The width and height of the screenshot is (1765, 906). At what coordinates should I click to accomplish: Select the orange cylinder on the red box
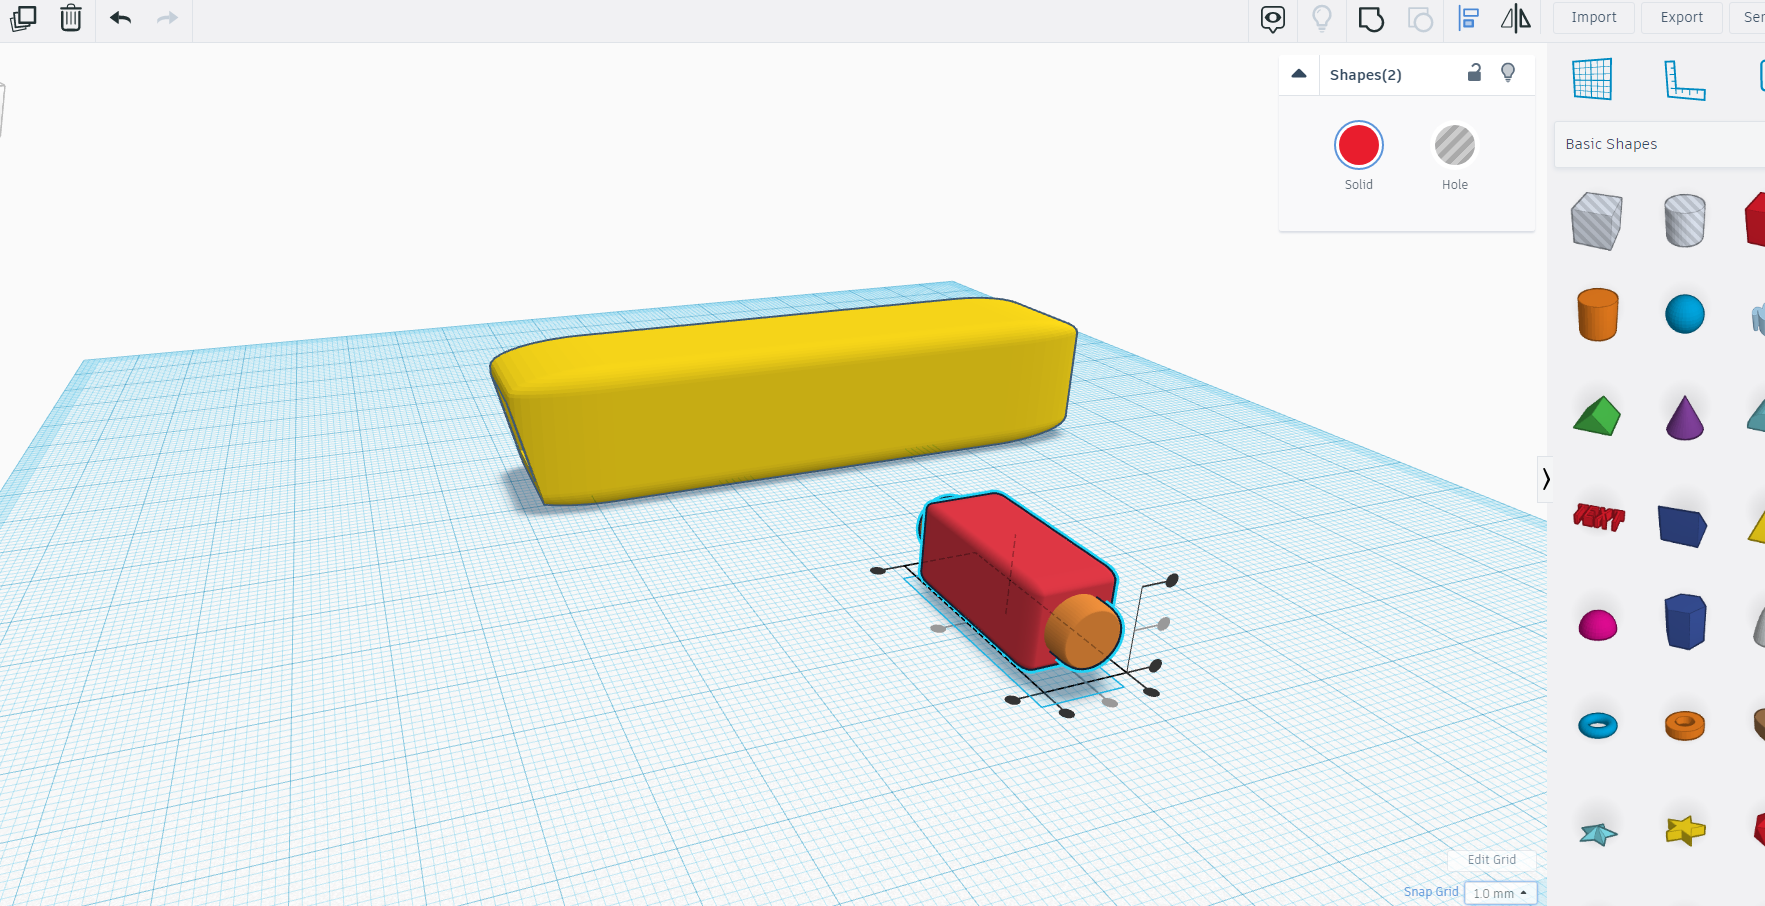[x=1083, y=631]
